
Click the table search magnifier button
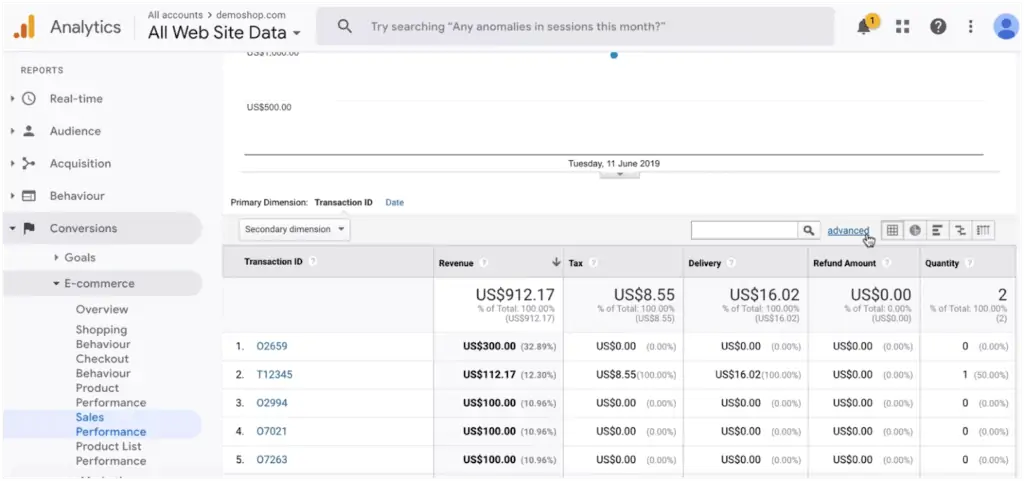click(x=808, y=230)
